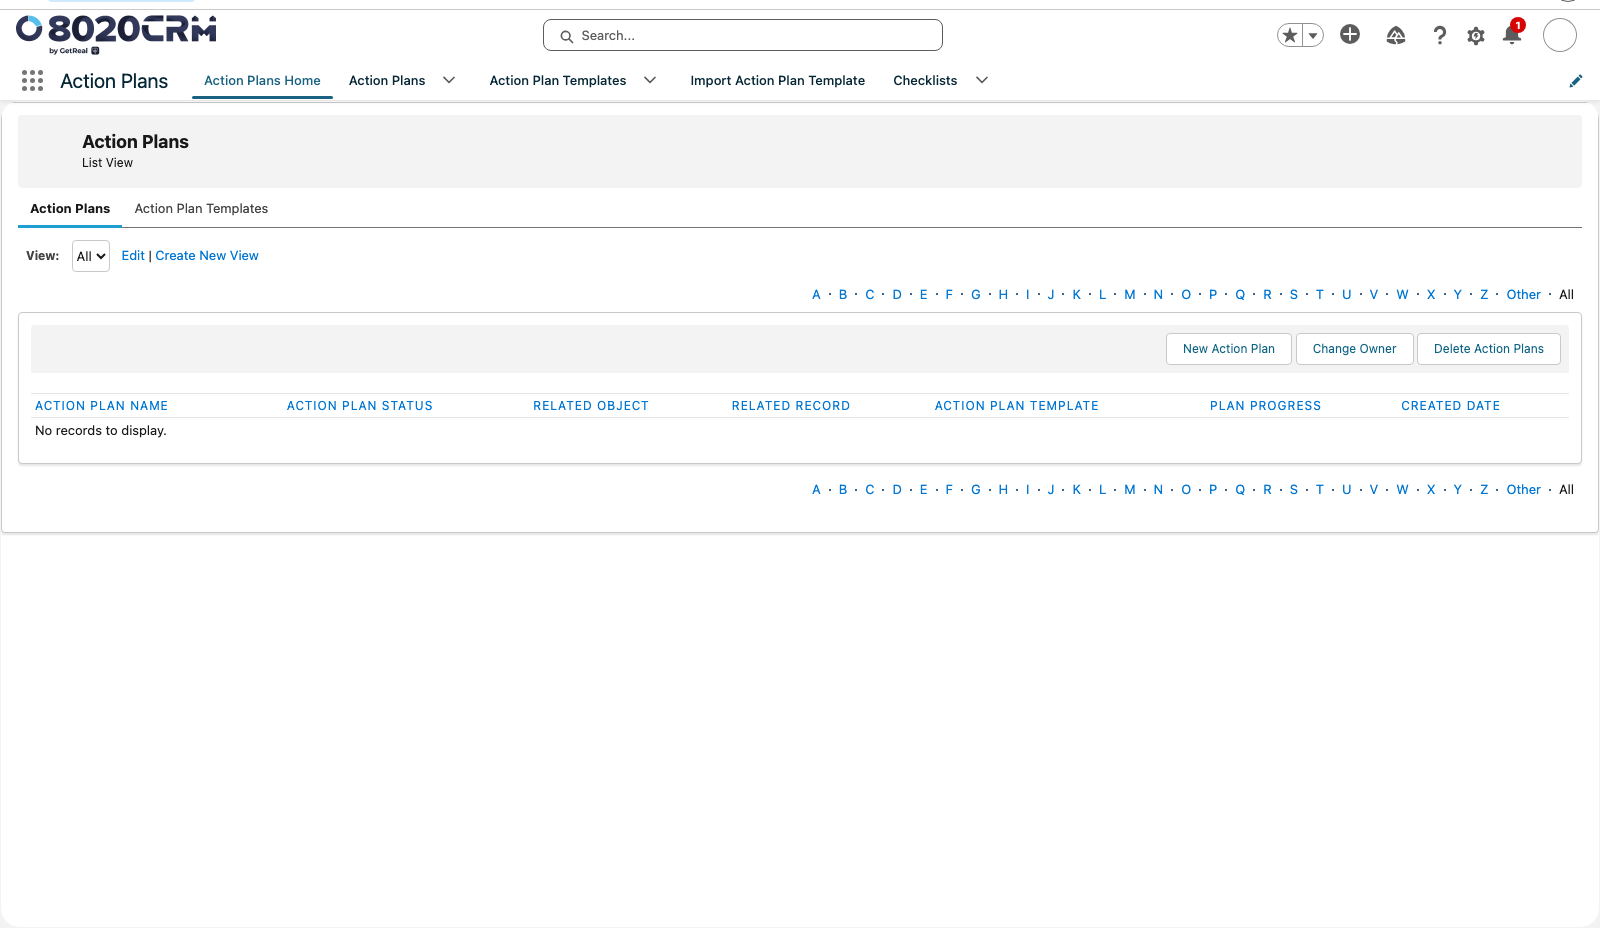The width and height of the screenshot is (1600, 928).
Task: Click Other in bottom alphabet bar
Action: [1524, 490]
